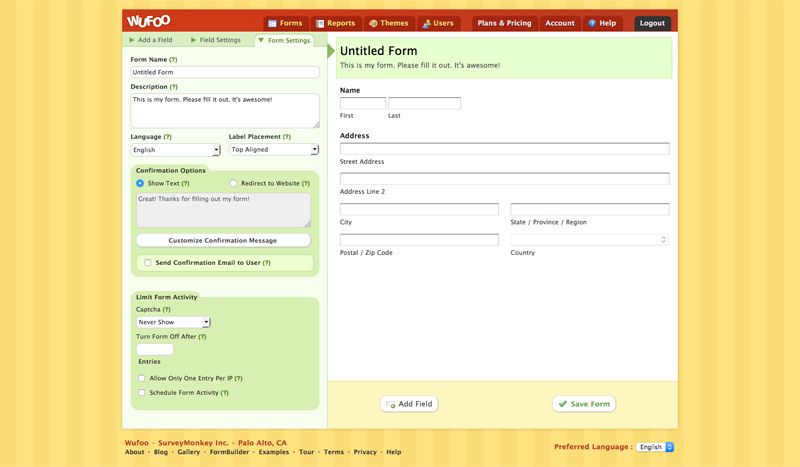Click the Wufoo logo
800x467 pixels.
[148, 21]
